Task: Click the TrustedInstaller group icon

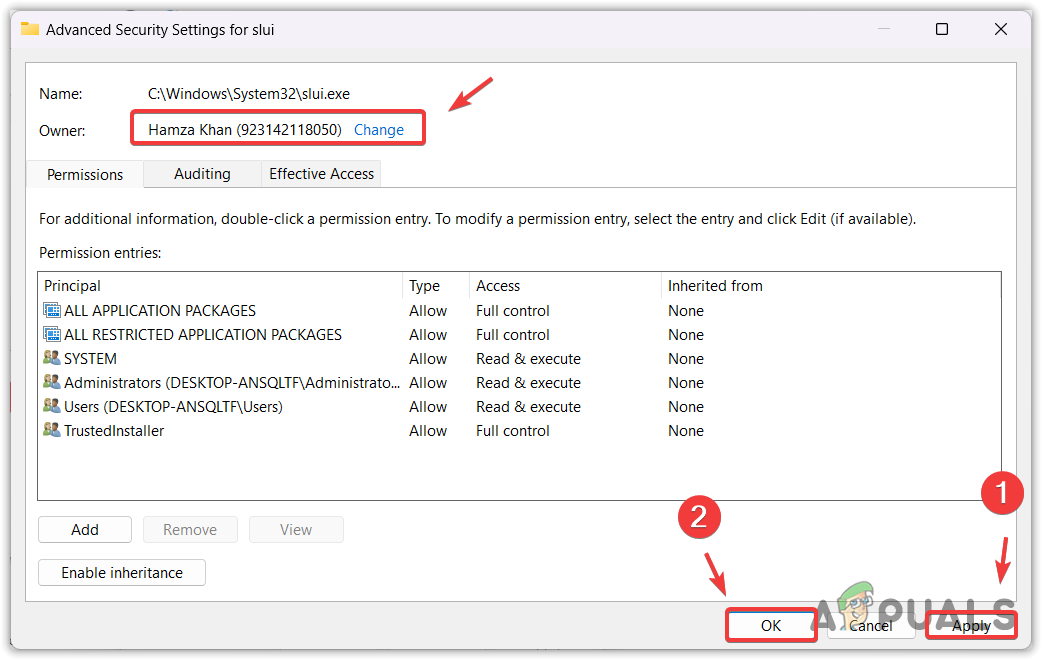Action: 51,430
